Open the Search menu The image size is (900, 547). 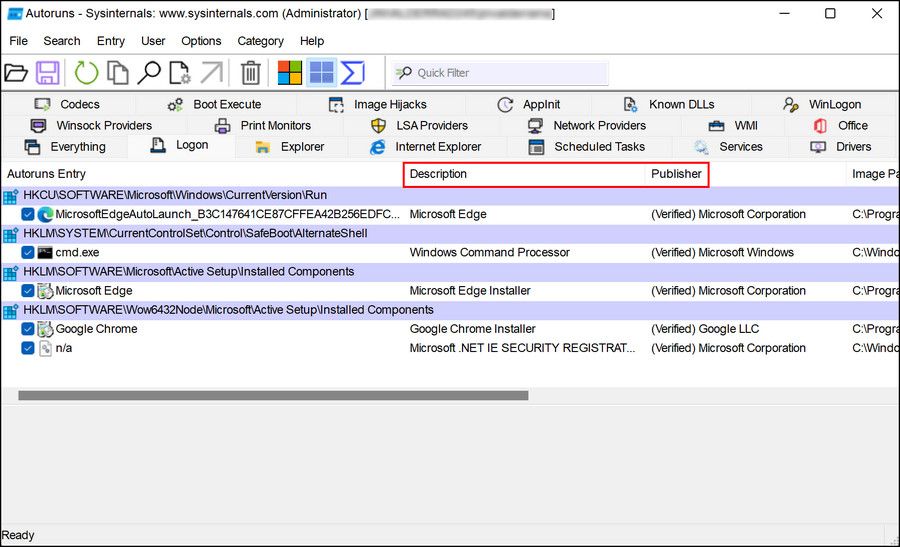[x=62, y=41]
